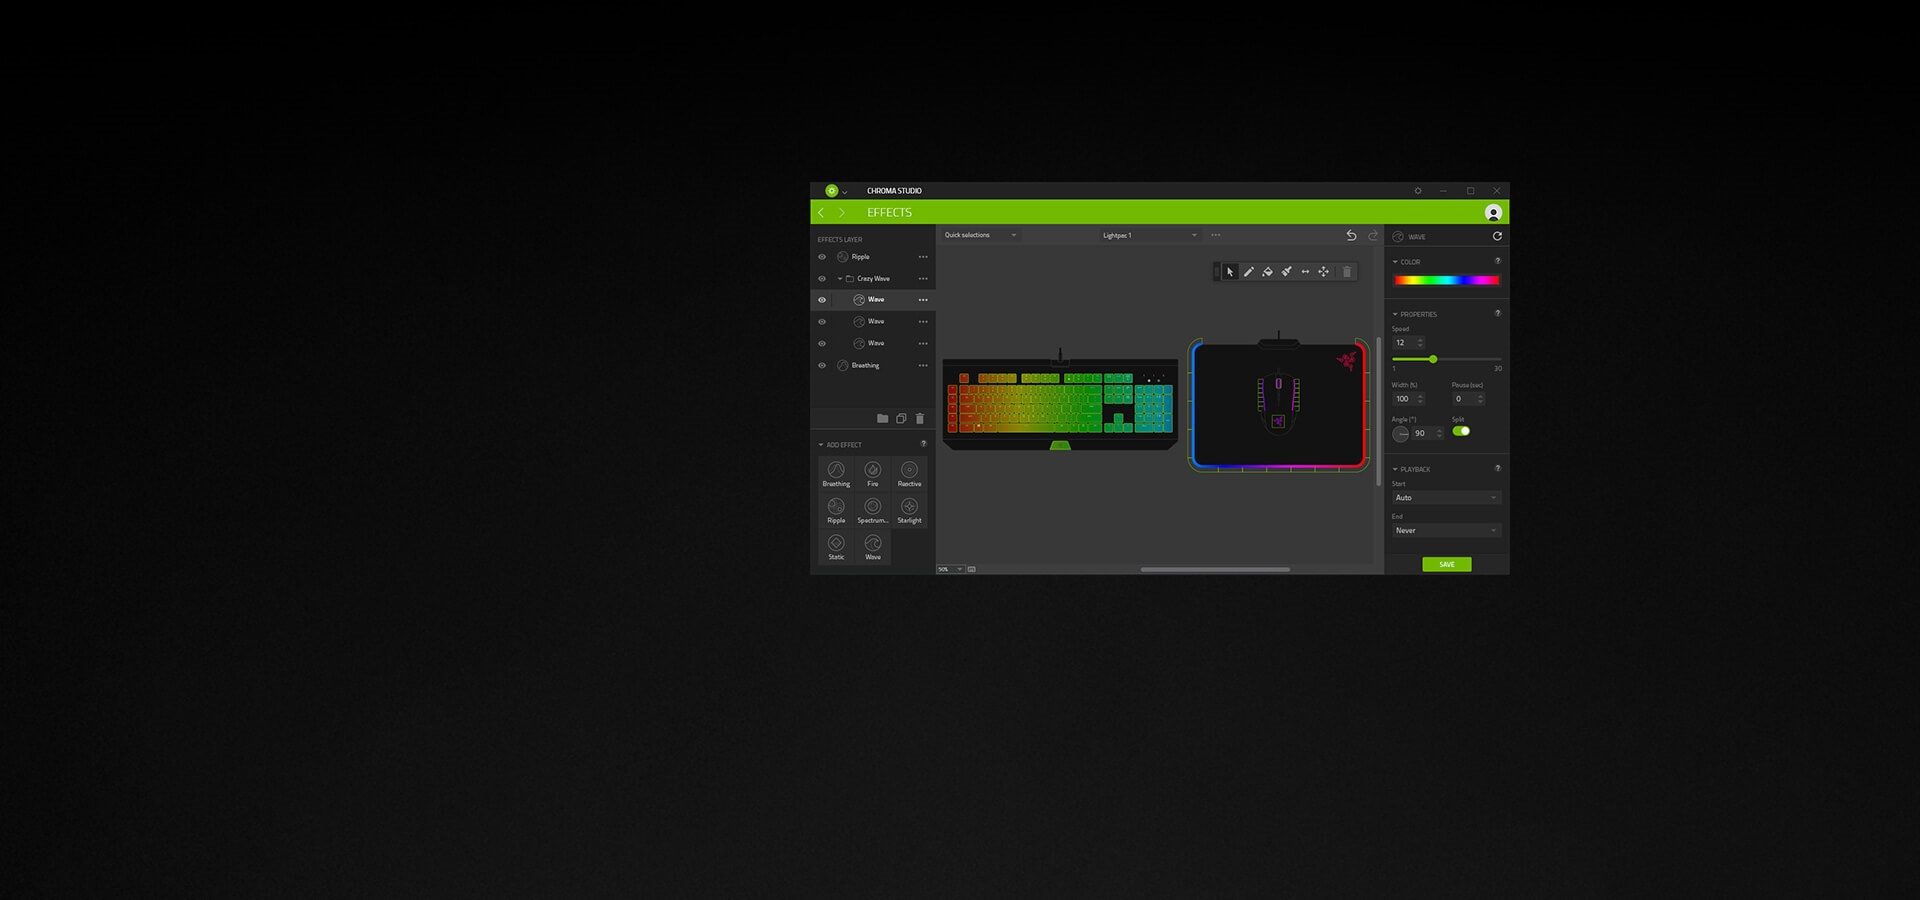Open help for the Color section
Screen dimensions: 1920x900
[1497, 261]
